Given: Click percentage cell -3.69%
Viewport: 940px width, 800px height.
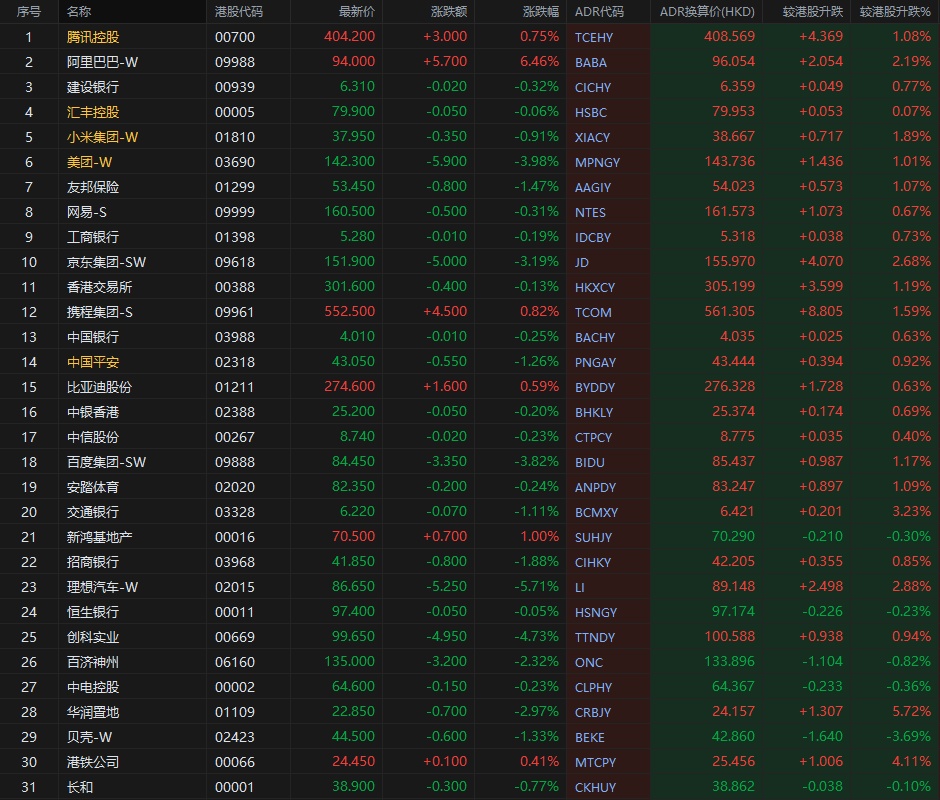Looking at the screenshot, I should pos(909,736).
